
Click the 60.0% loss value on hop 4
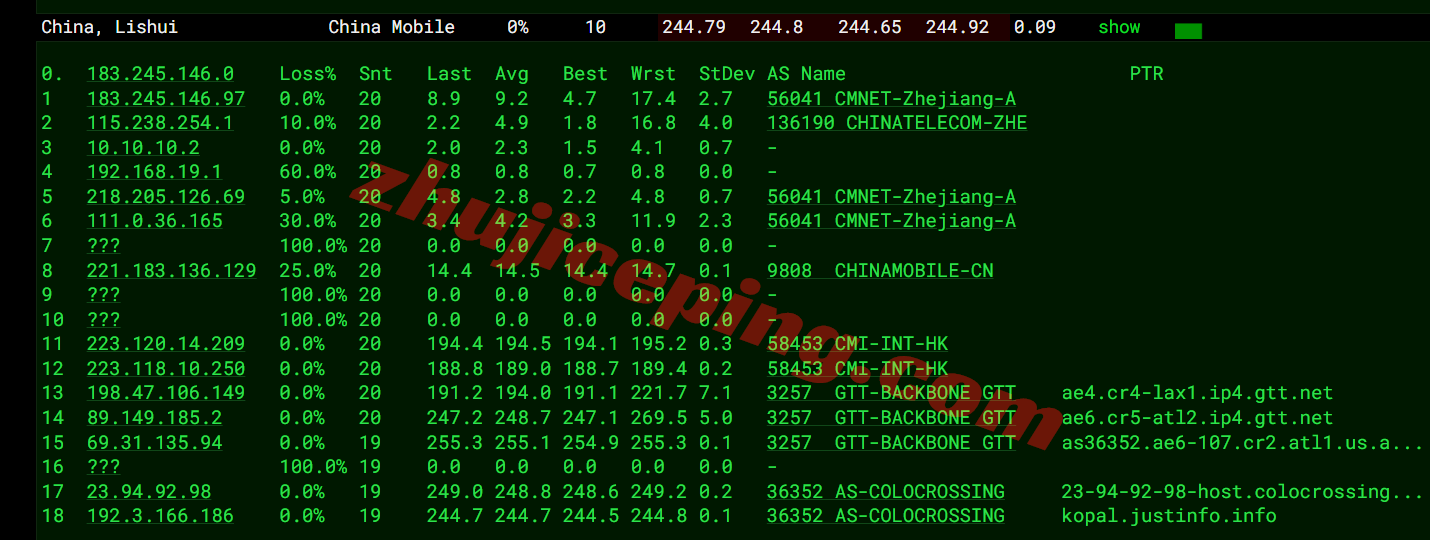pos(308,172)
